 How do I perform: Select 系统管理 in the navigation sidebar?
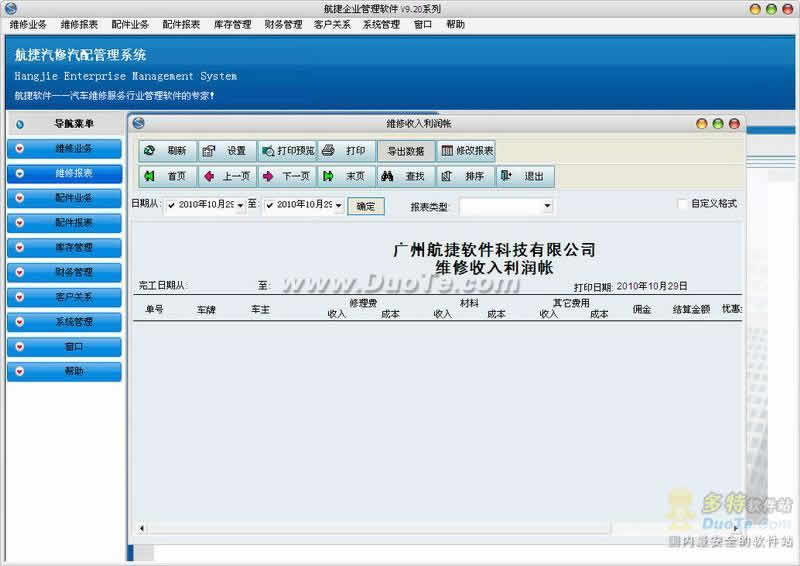click(64, 322)
